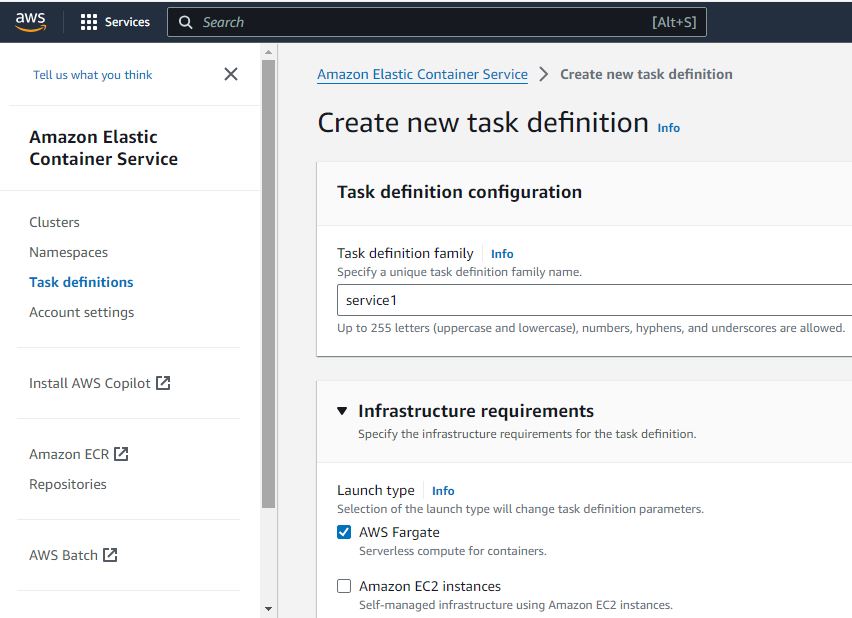Check the Amazon EC2 instances checkbox
Image resolution: width=852 pixels, height=618 pixels.
tap(344, 586)
